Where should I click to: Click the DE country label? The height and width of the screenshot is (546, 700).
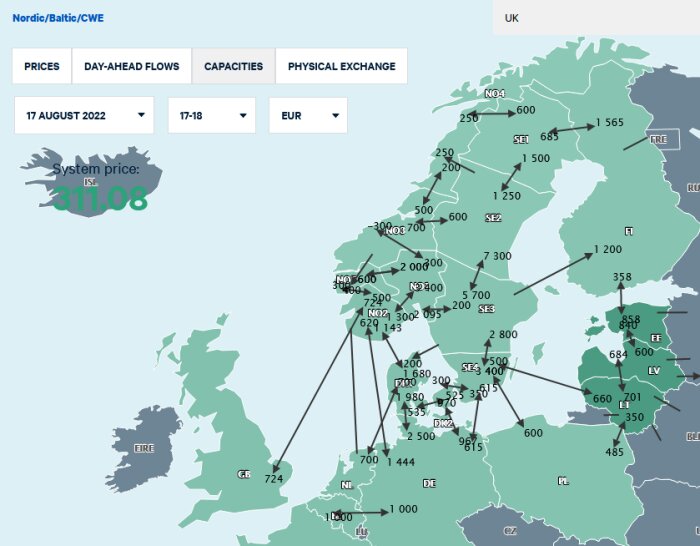429,483
